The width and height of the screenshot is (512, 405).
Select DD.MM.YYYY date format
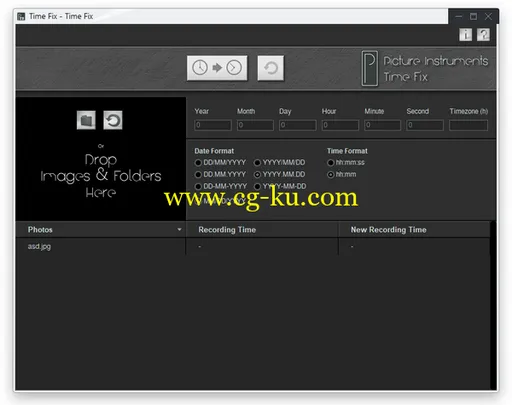point(198,174)
